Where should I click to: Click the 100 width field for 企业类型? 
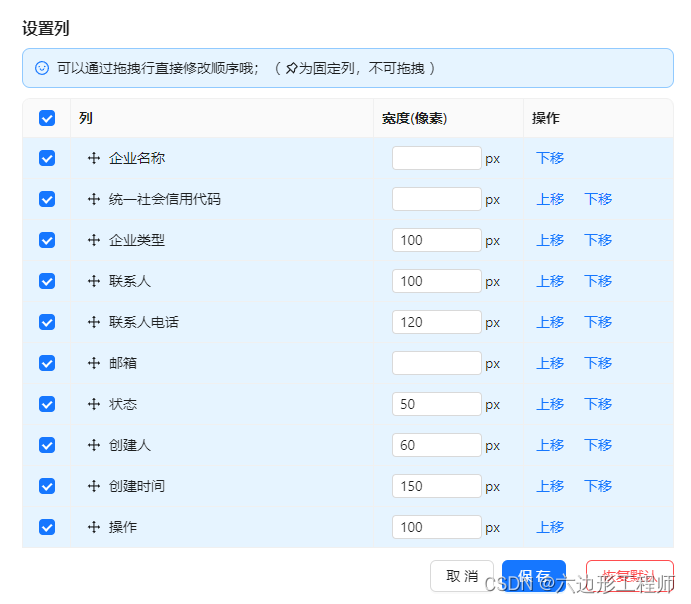[x=437, y=240]
